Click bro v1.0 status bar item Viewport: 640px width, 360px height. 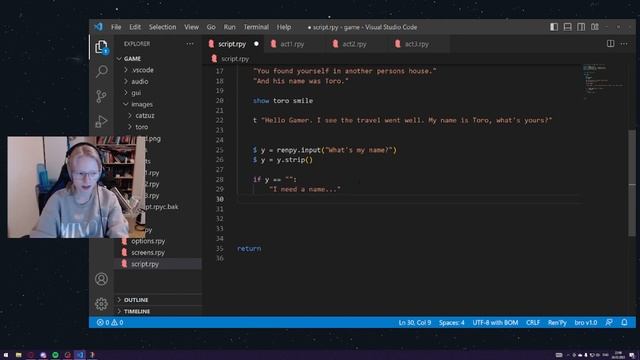tap(586, 322)
